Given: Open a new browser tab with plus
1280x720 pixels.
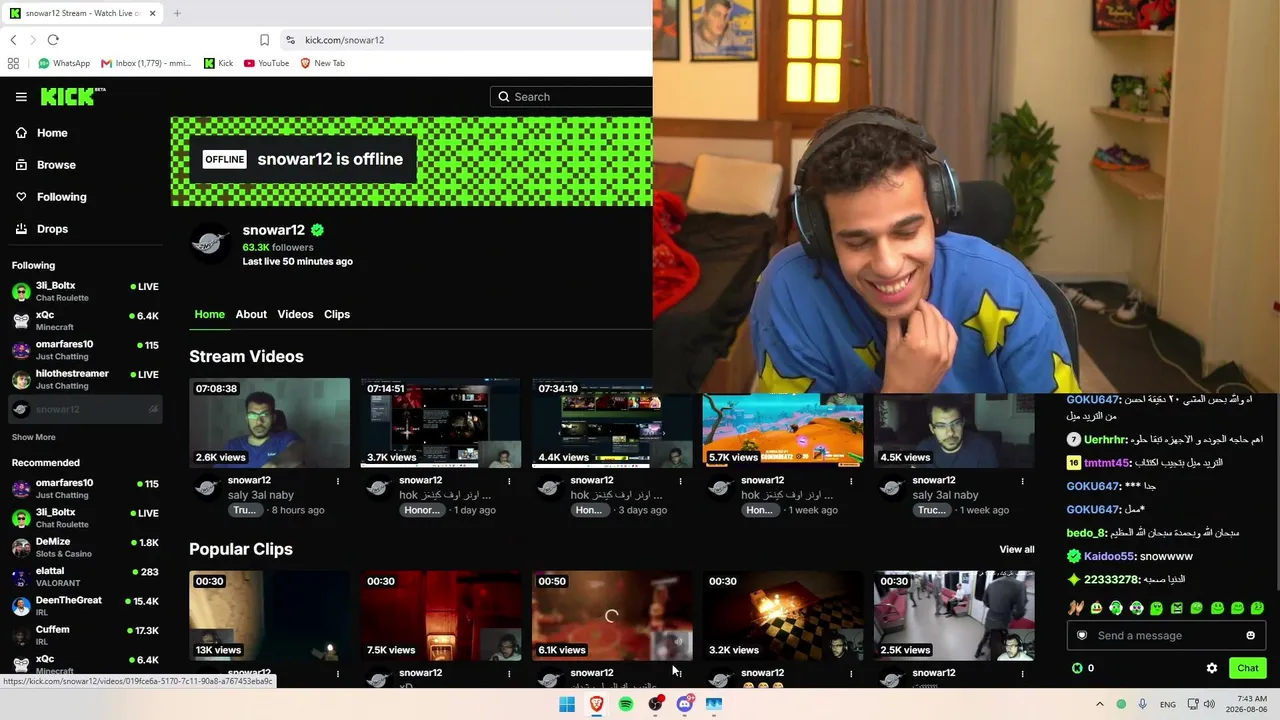Looking at the screenshot, I should coord(177,13).
